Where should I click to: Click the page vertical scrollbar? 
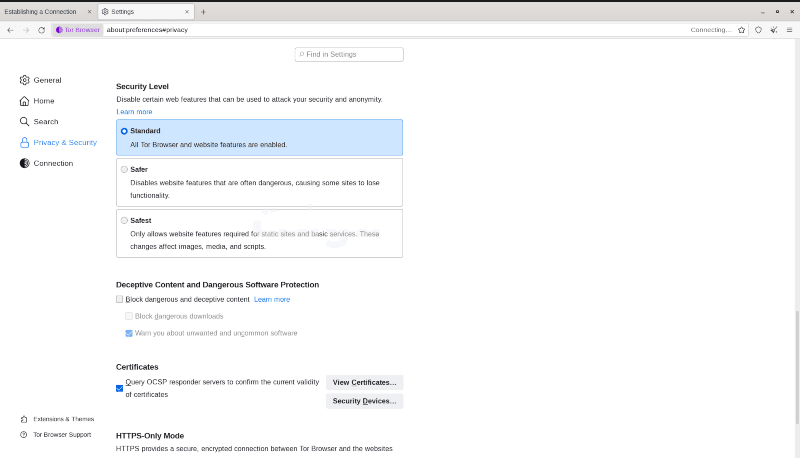tap(797, 367)
